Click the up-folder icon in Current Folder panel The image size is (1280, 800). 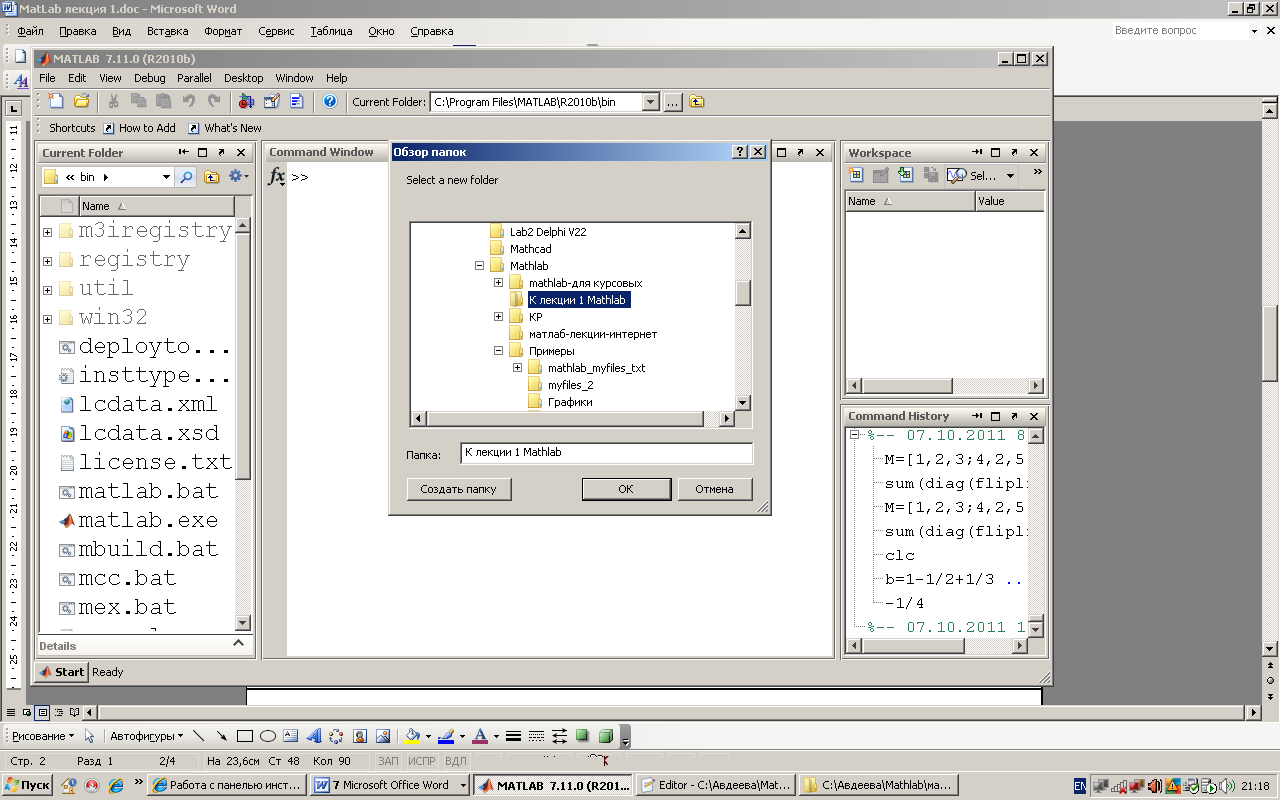[x=212, y=177]
